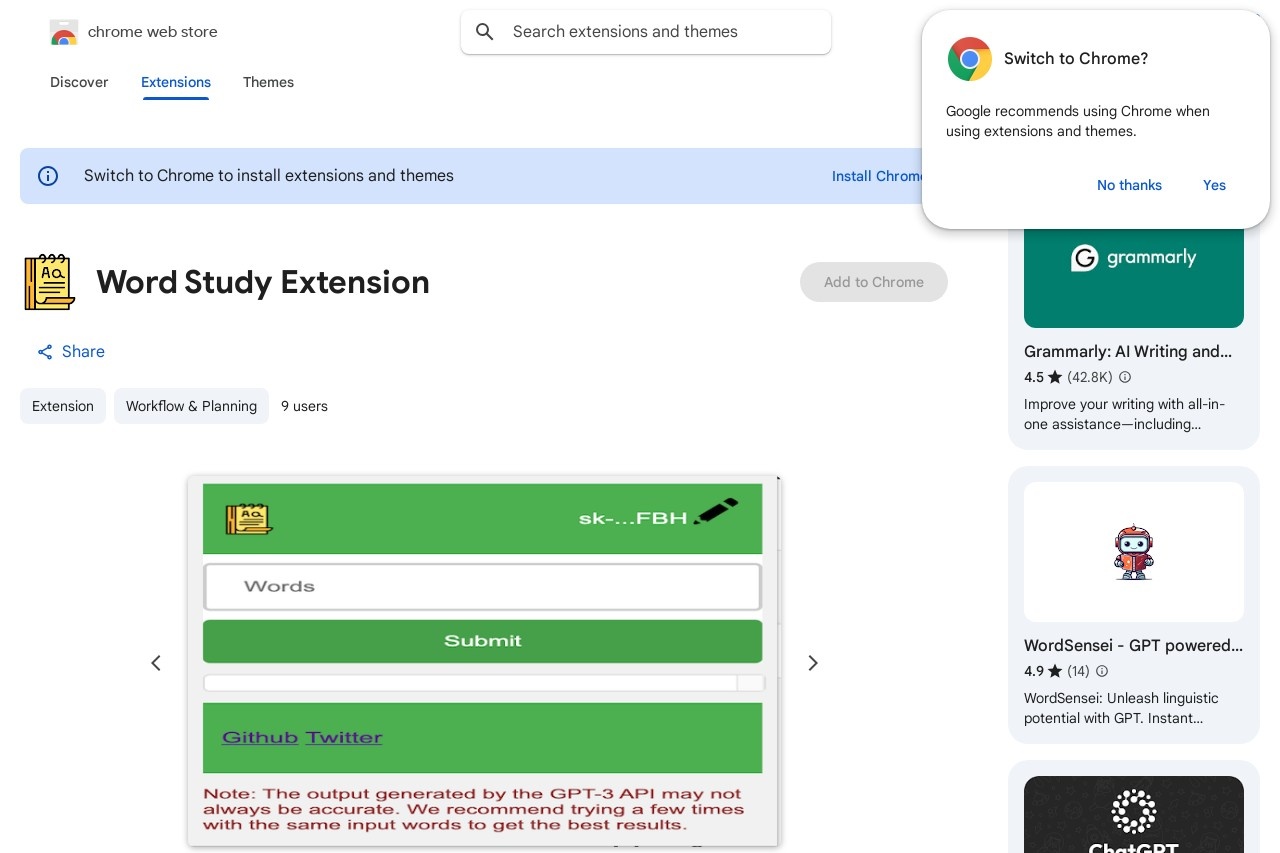Open the Discover tab

[x=79, y=82]
